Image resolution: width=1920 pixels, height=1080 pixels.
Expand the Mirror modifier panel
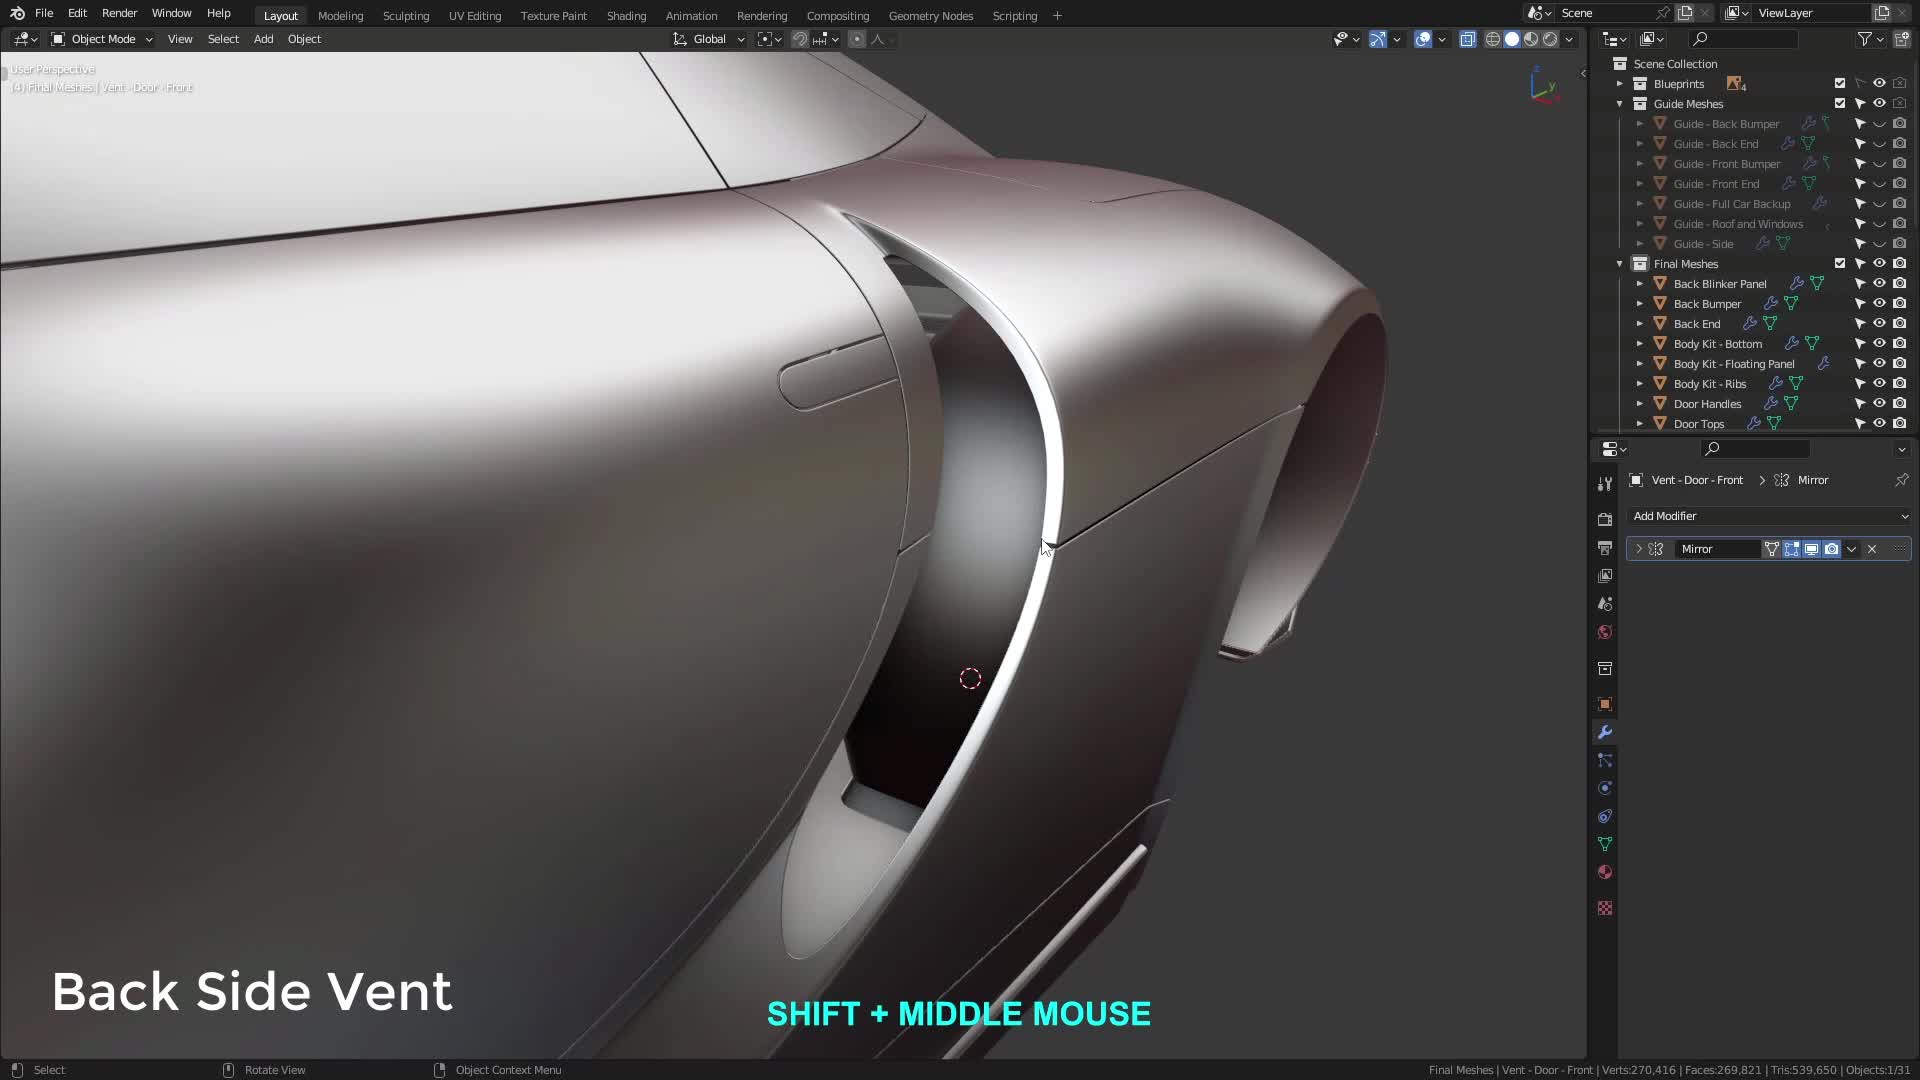point(1639,549)
